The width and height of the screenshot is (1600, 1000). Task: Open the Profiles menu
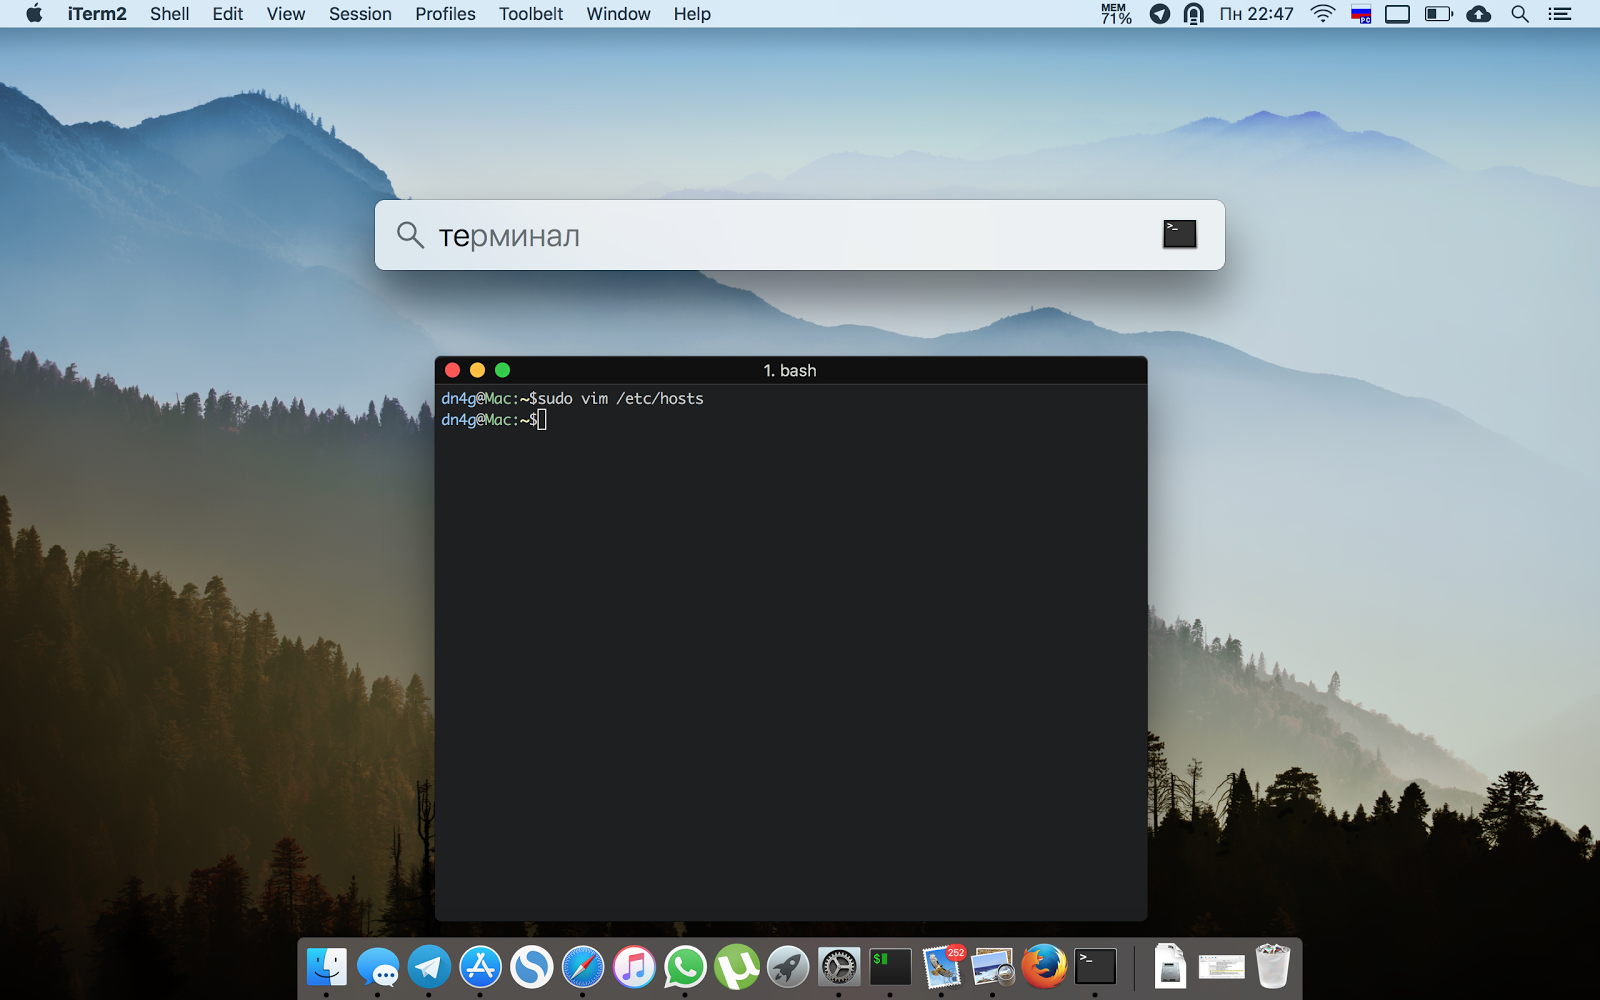point(445,14)
